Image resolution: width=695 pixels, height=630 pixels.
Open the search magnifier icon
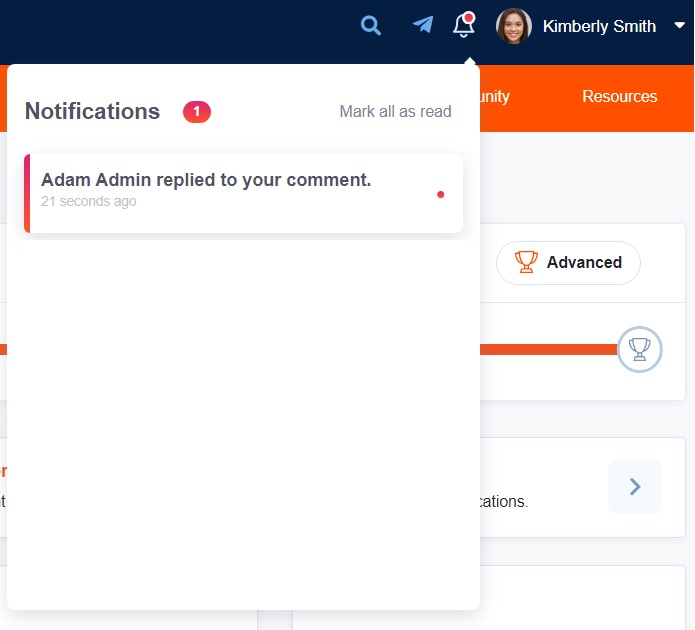click(371, 26)
